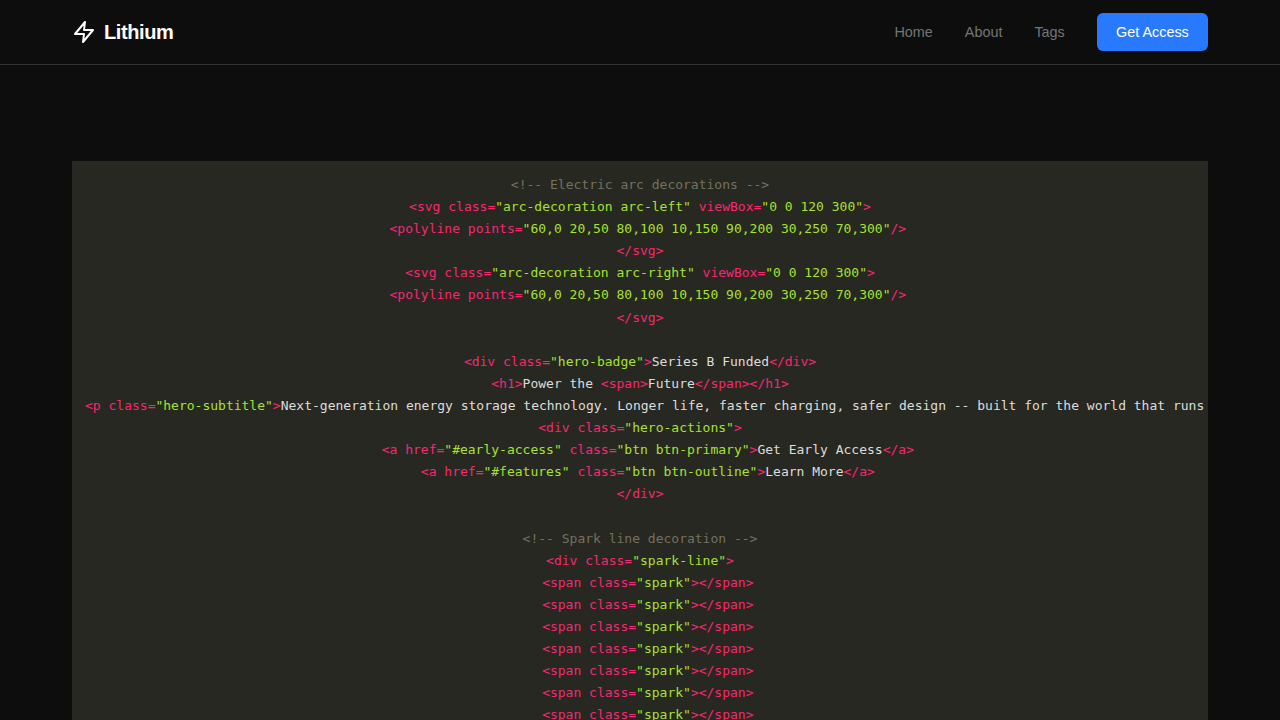This screenshot has height=720, width=1280.
Task: Click the polyline line below arc-left svg
Action: point(648,229)
